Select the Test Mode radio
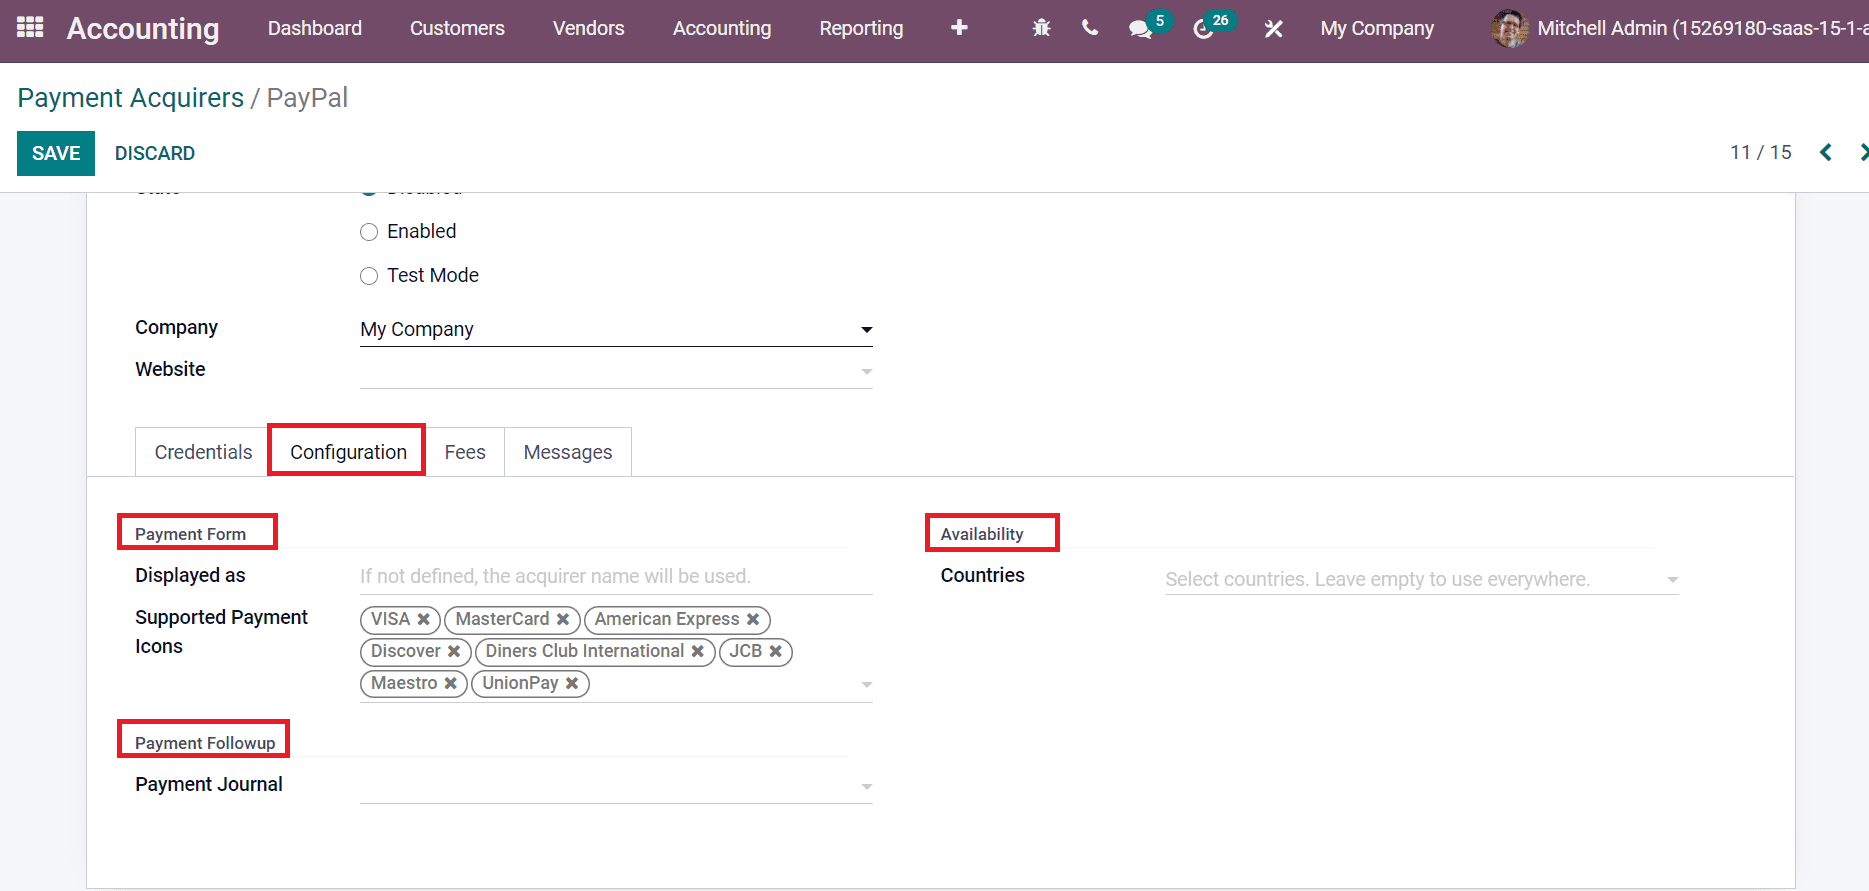This screenshot has width=1869, height=891. (369, 276)
